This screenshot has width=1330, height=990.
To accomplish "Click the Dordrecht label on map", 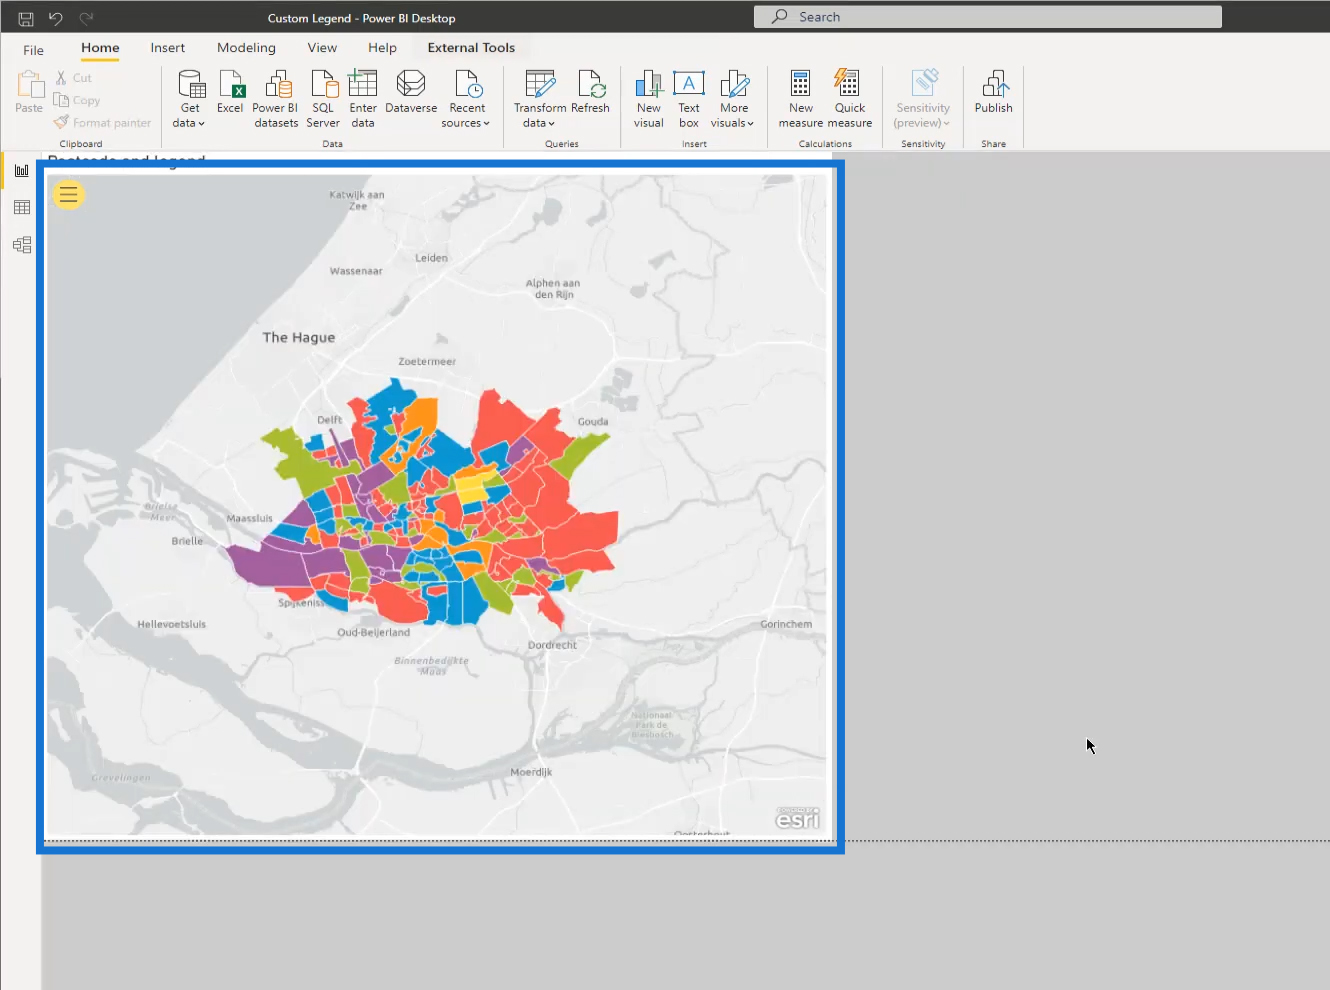I will point(552,645).
